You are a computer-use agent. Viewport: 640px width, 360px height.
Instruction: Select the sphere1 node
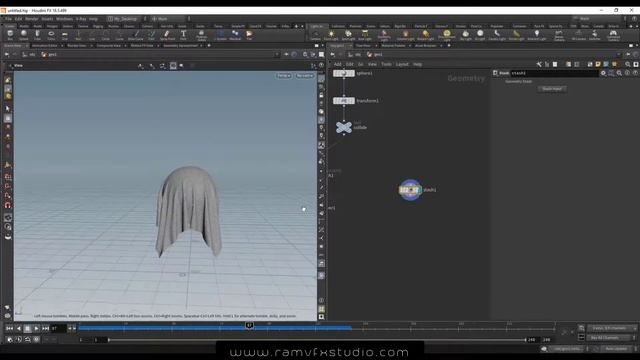[x=344, y=73]
